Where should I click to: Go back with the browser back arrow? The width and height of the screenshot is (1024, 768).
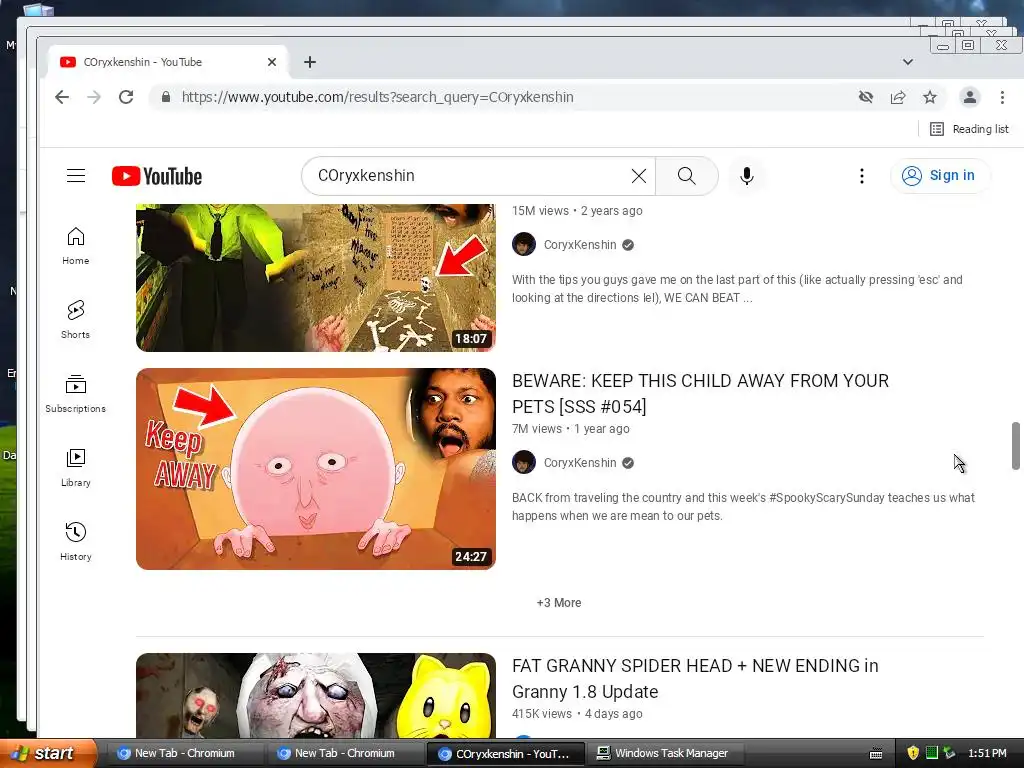62,97
